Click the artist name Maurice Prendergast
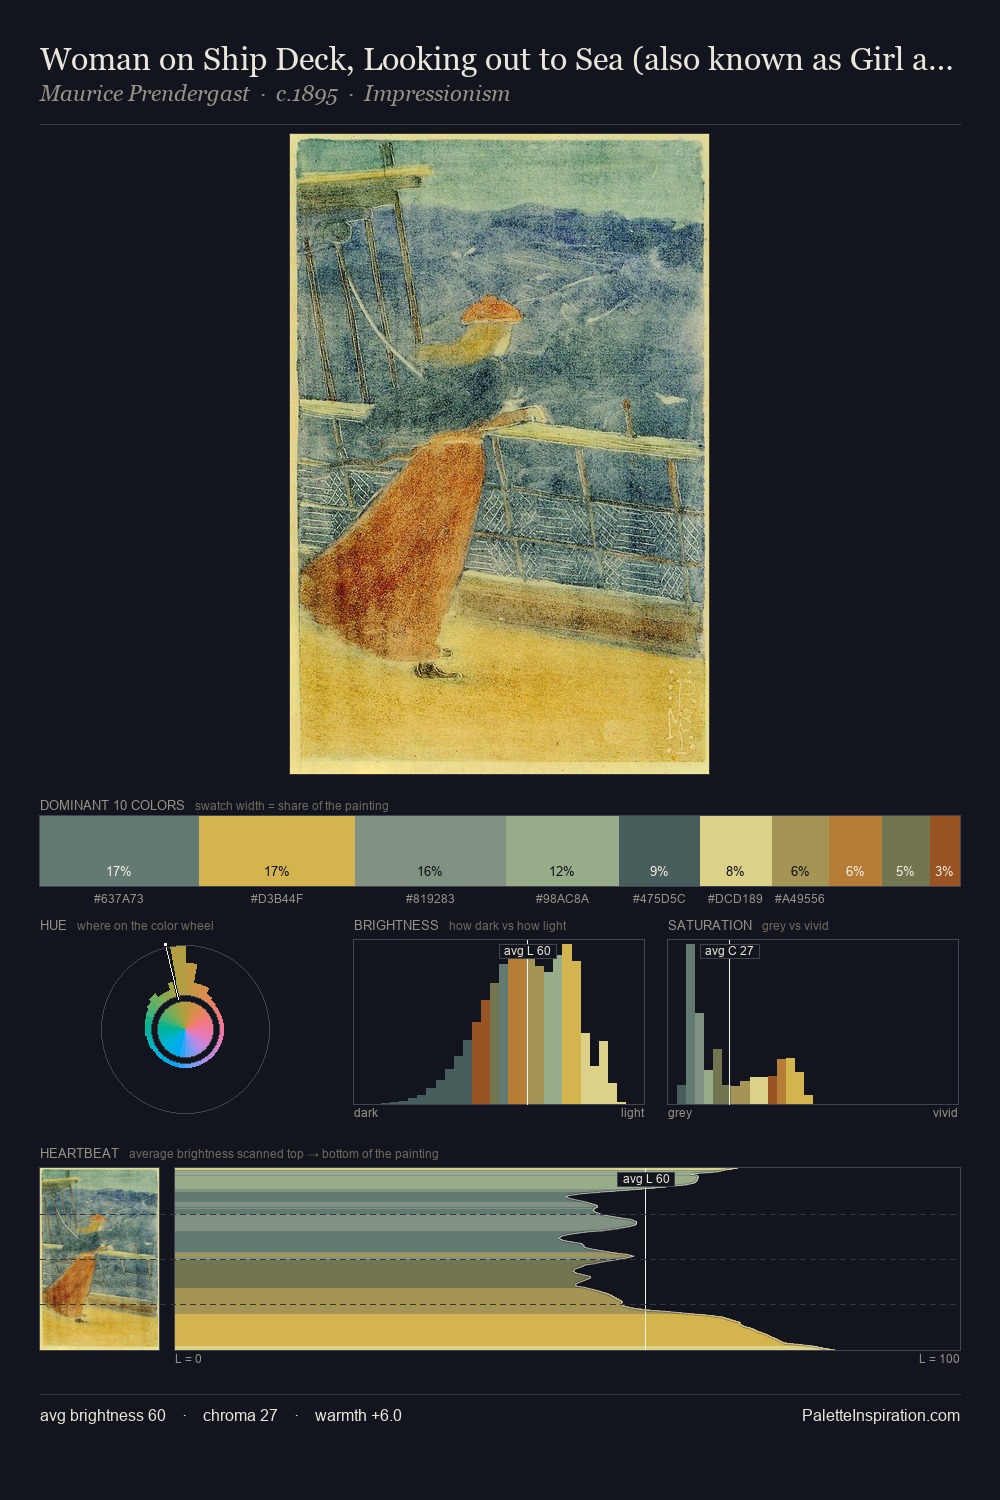Screen dimensions: 1000x1500 pyautogui.click(x=144, y=94)
